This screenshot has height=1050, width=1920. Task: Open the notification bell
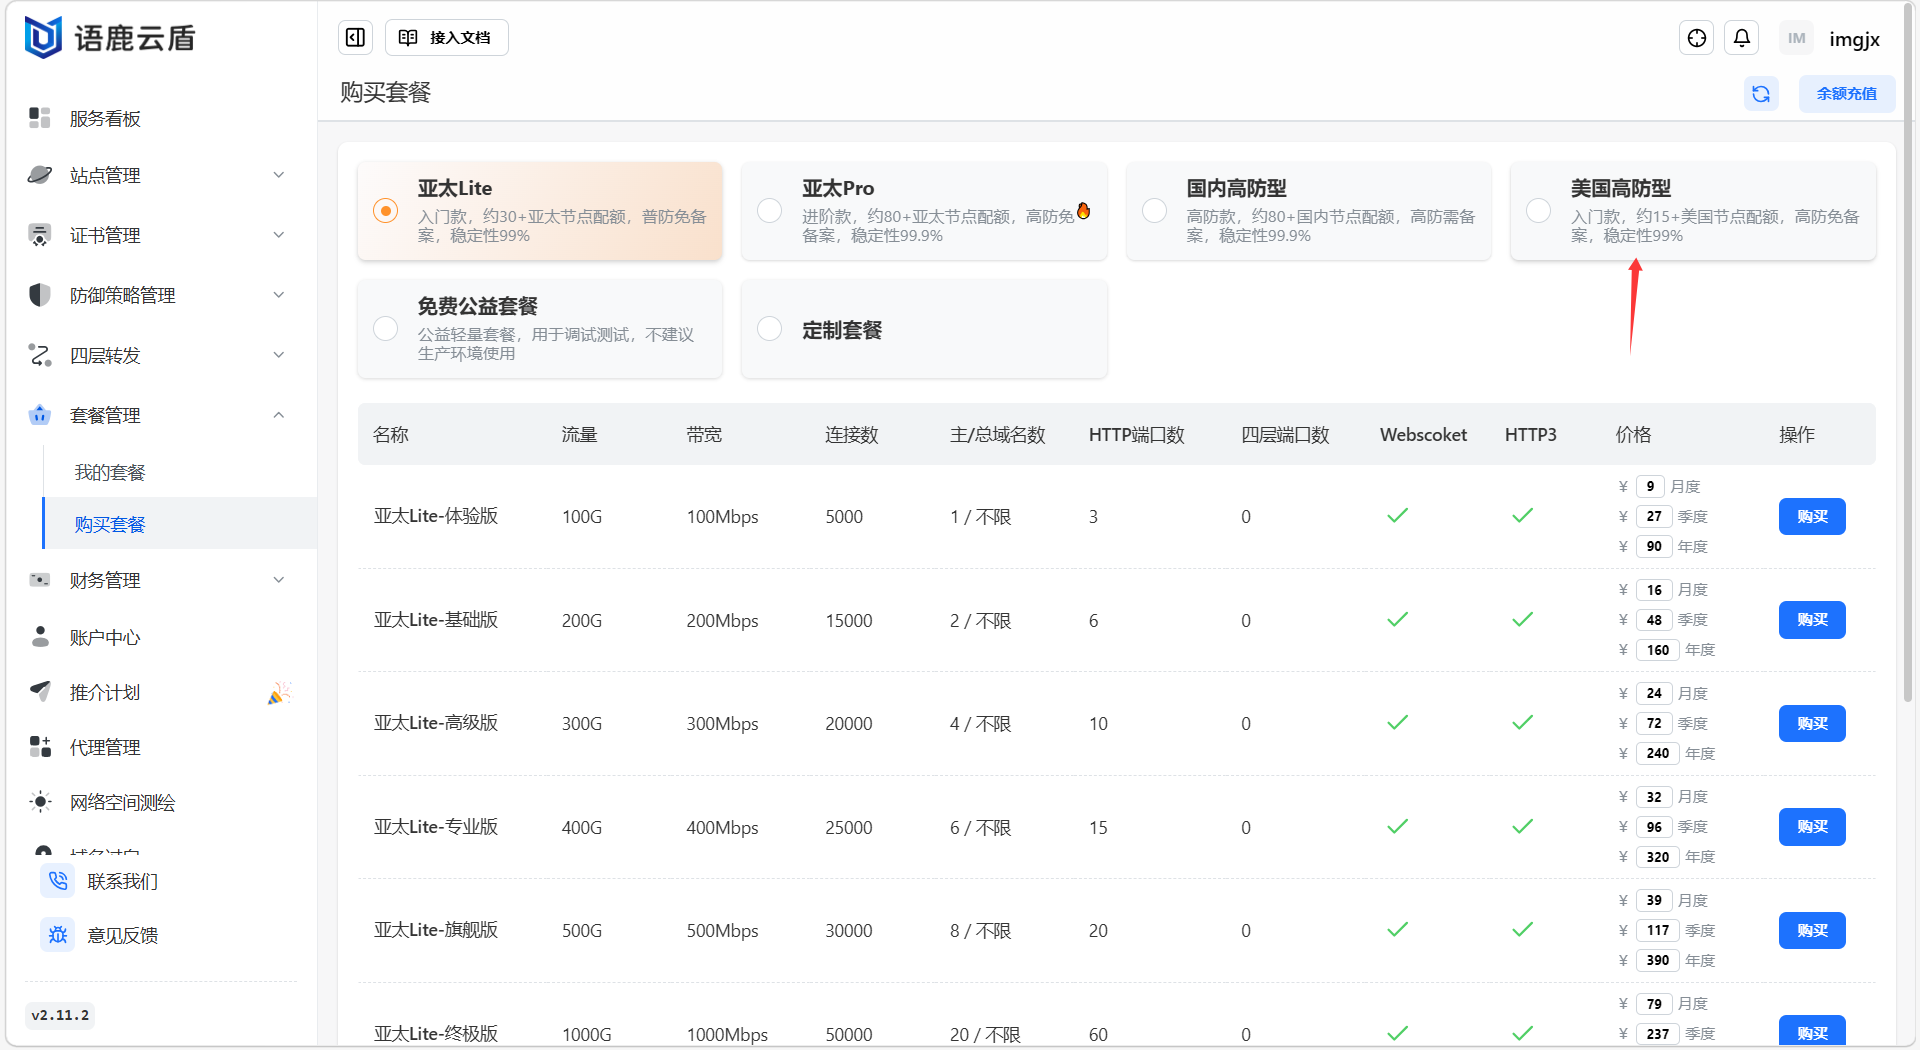pyautogui.click(x=1741, y=38)
